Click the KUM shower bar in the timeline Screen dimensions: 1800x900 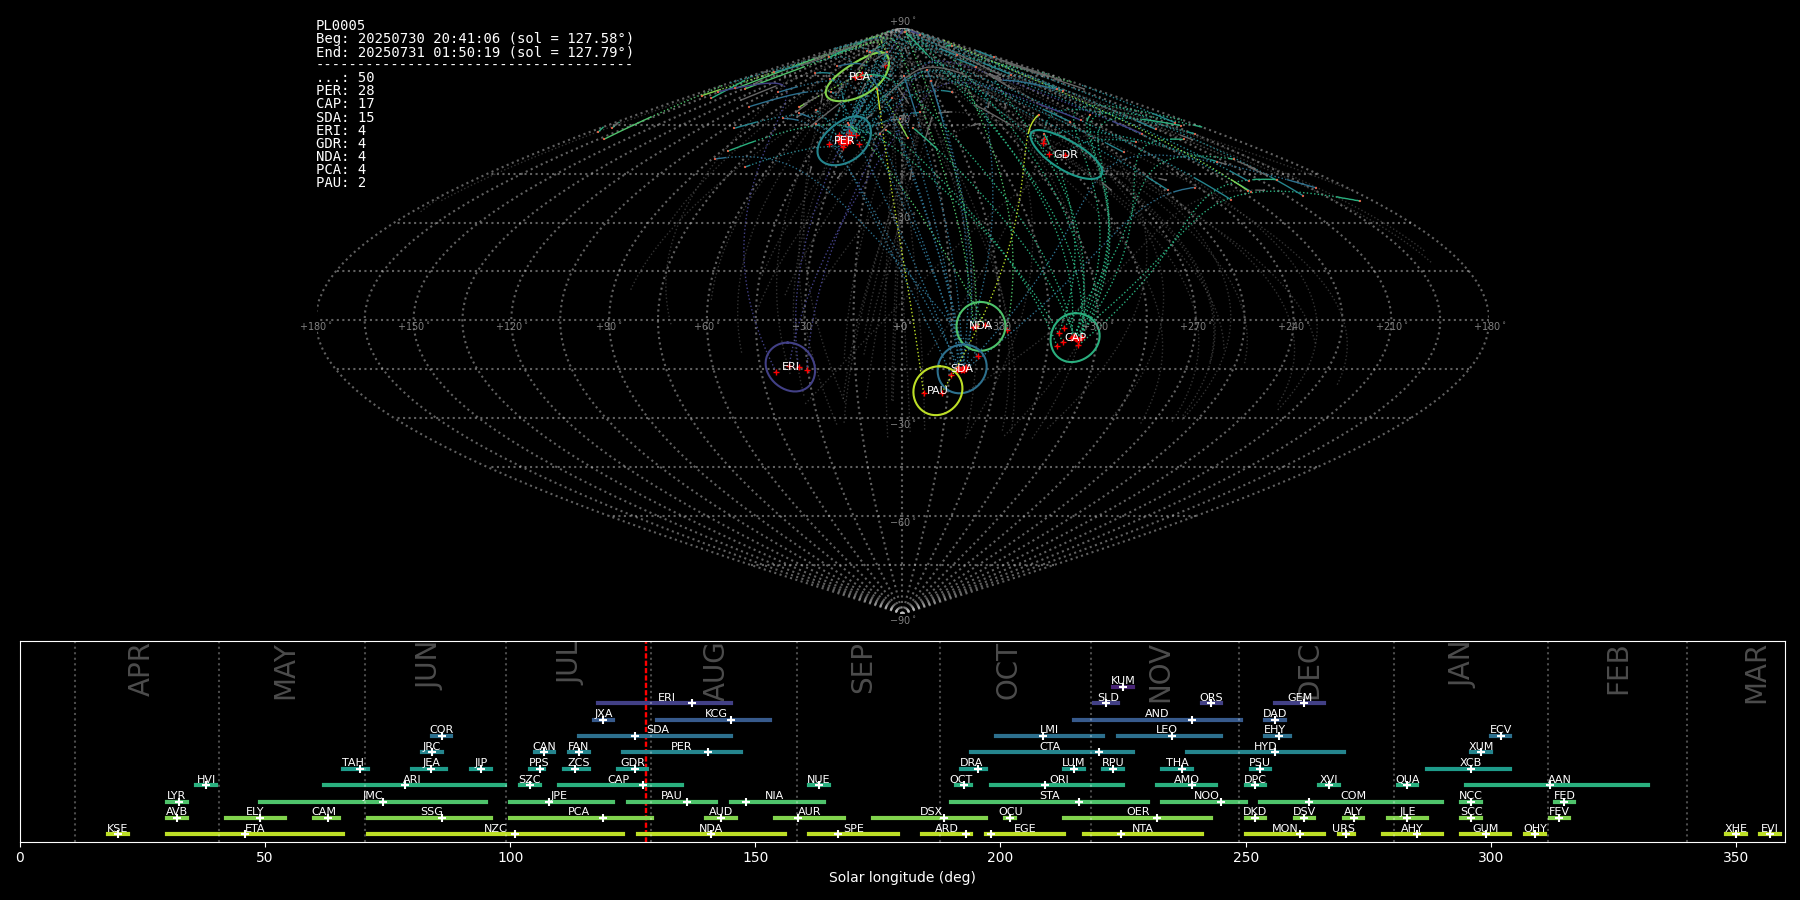click(1123, 687)
